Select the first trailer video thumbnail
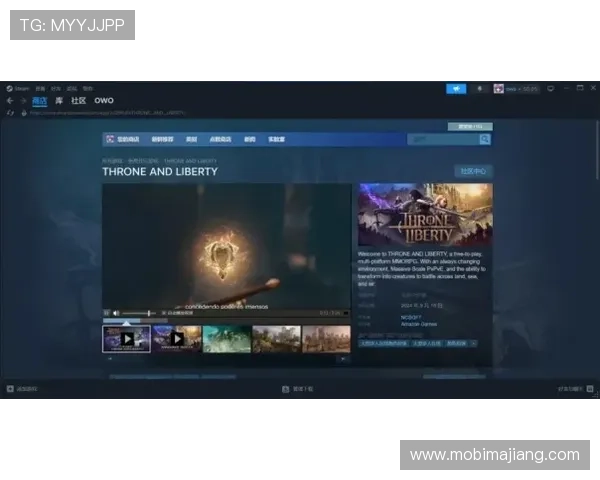Viewport: 600px width, 480px height. click(127, 339)
